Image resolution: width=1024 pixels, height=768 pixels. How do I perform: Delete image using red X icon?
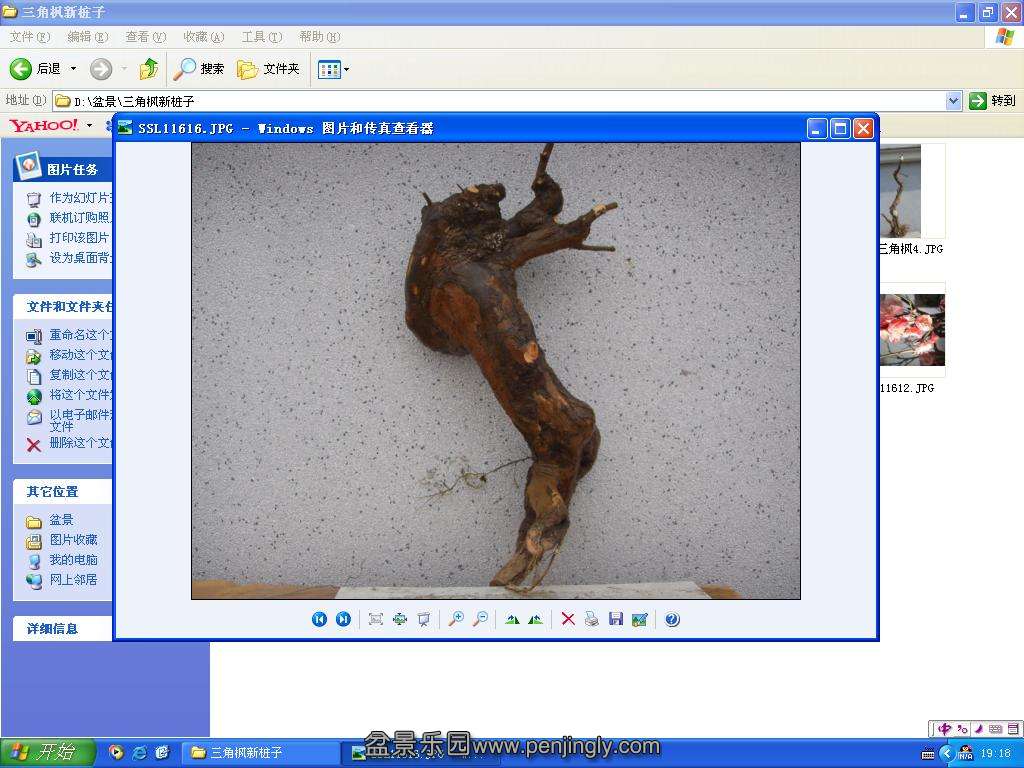(568, 619)
